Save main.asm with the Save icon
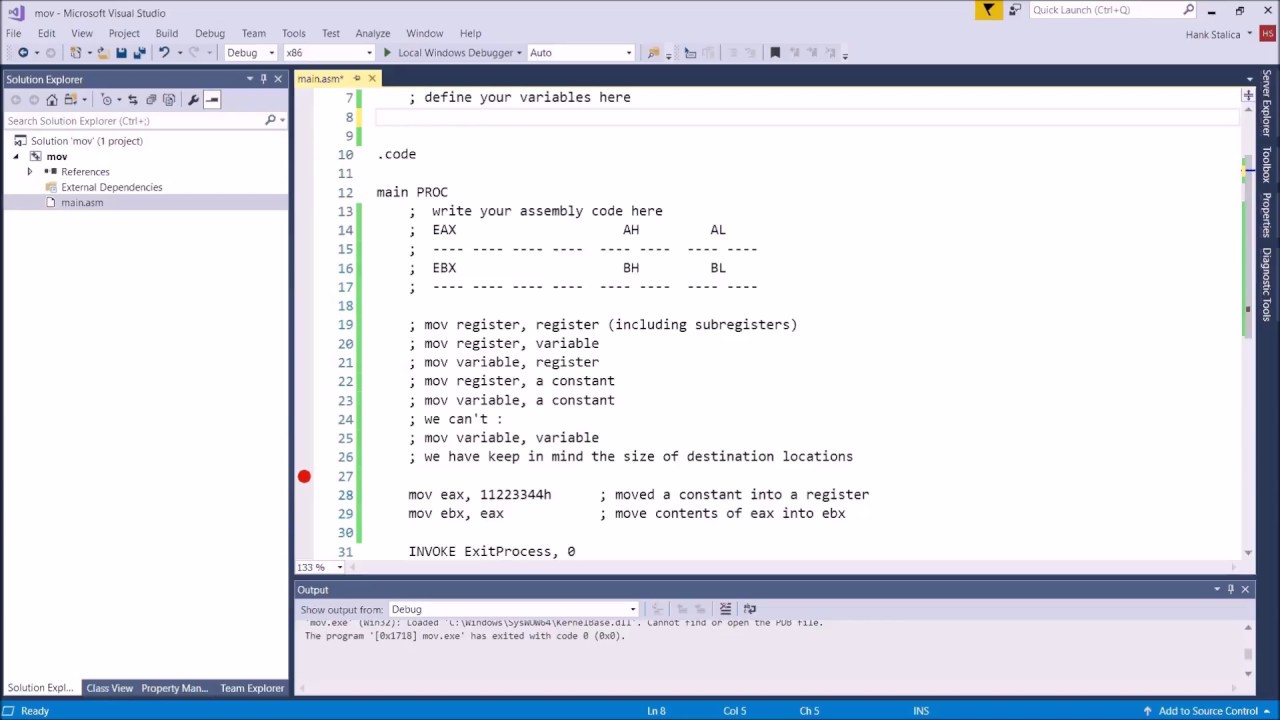The image size is (1280, 720). [x=121, y=53]
